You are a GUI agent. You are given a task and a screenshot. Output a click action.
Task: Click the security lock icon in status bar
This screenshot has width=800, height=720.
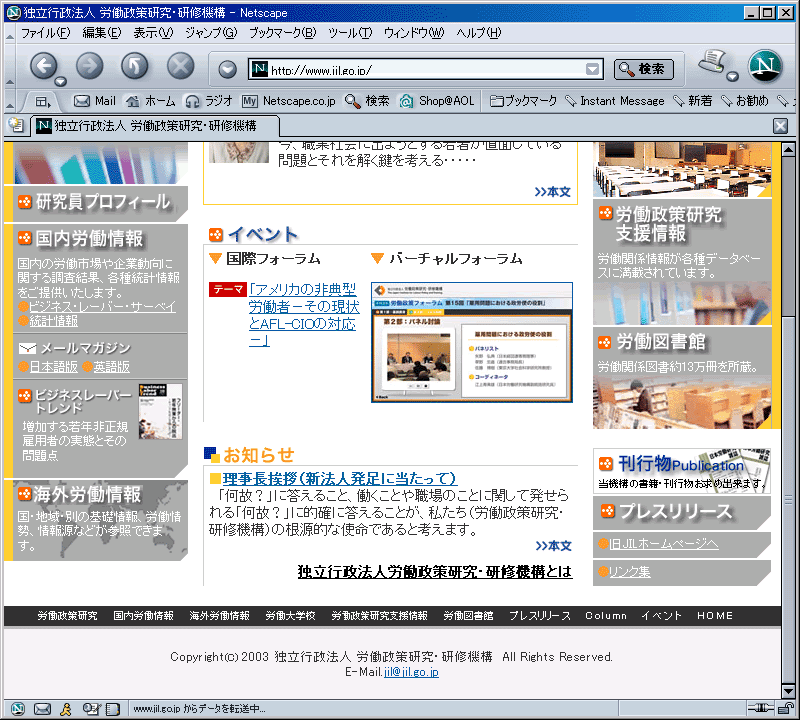[x=786, y=708]
